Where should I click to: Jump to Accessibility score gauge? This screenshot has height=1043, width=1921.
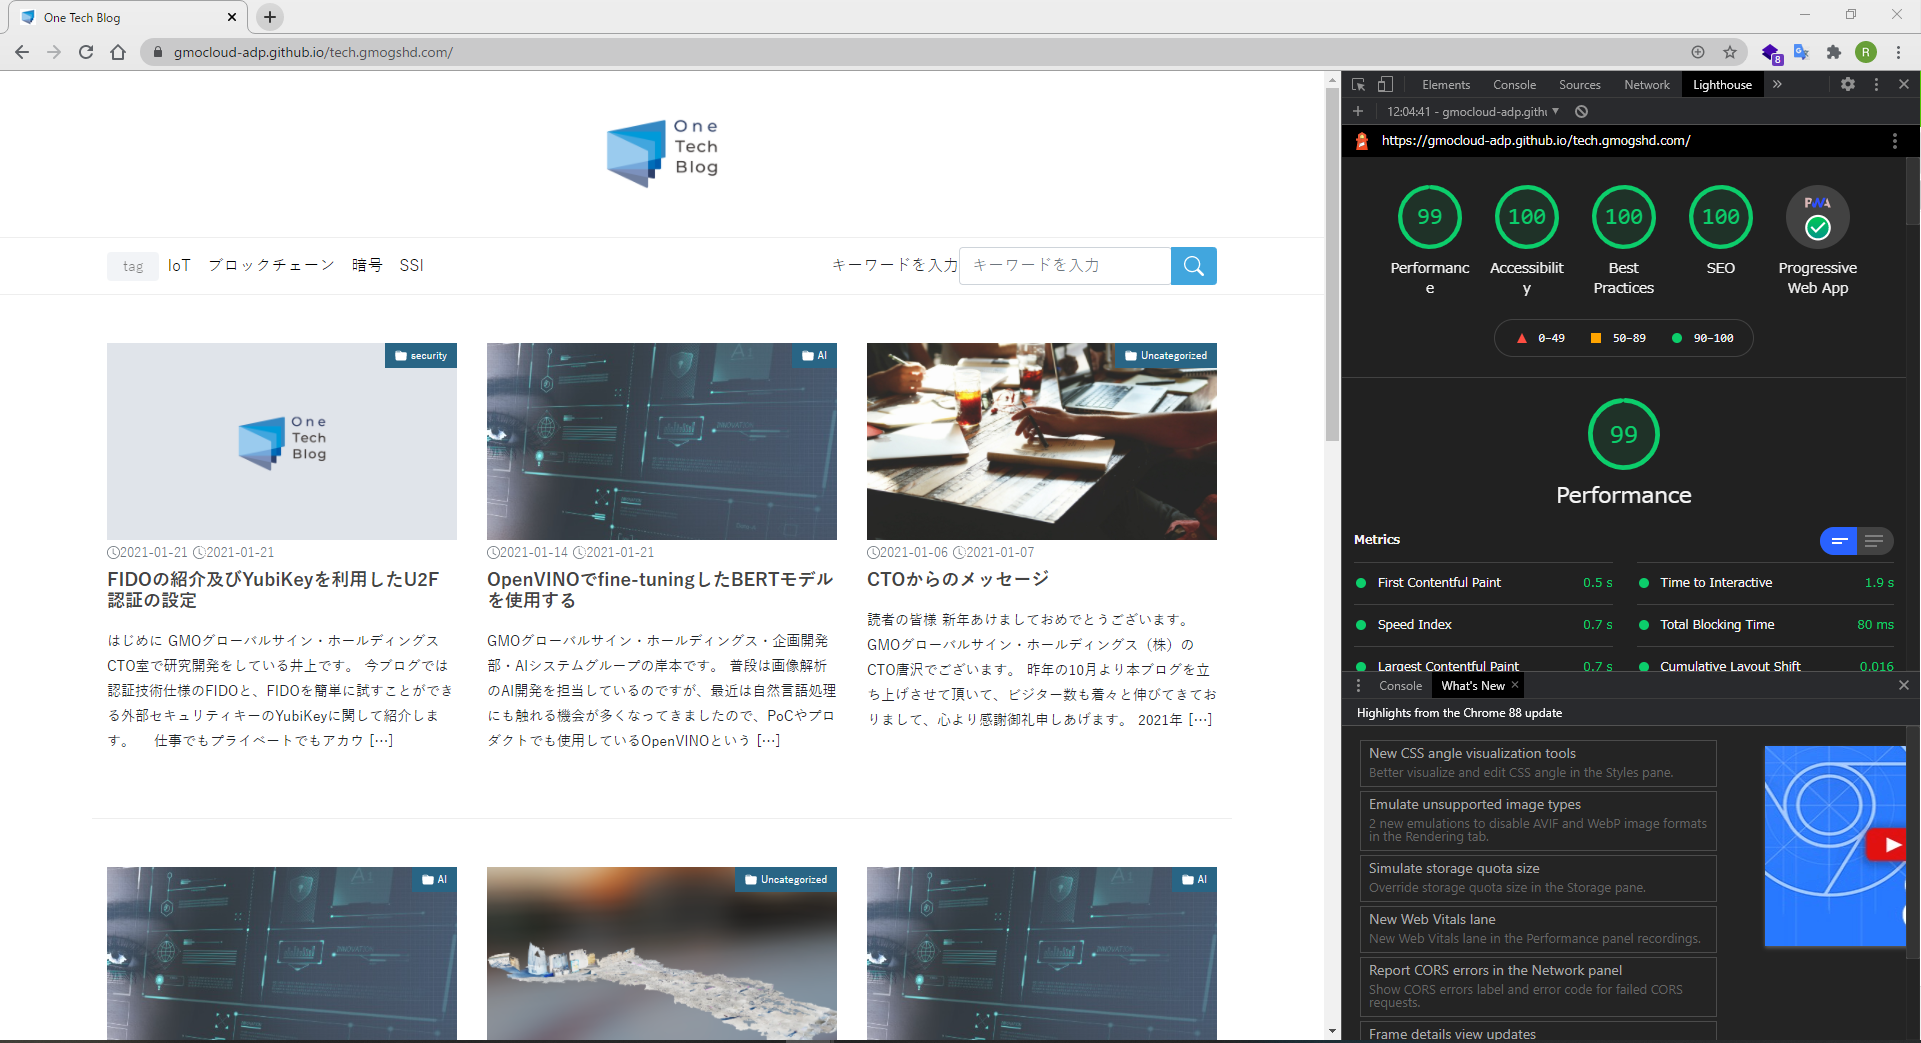pos(1527,217)
